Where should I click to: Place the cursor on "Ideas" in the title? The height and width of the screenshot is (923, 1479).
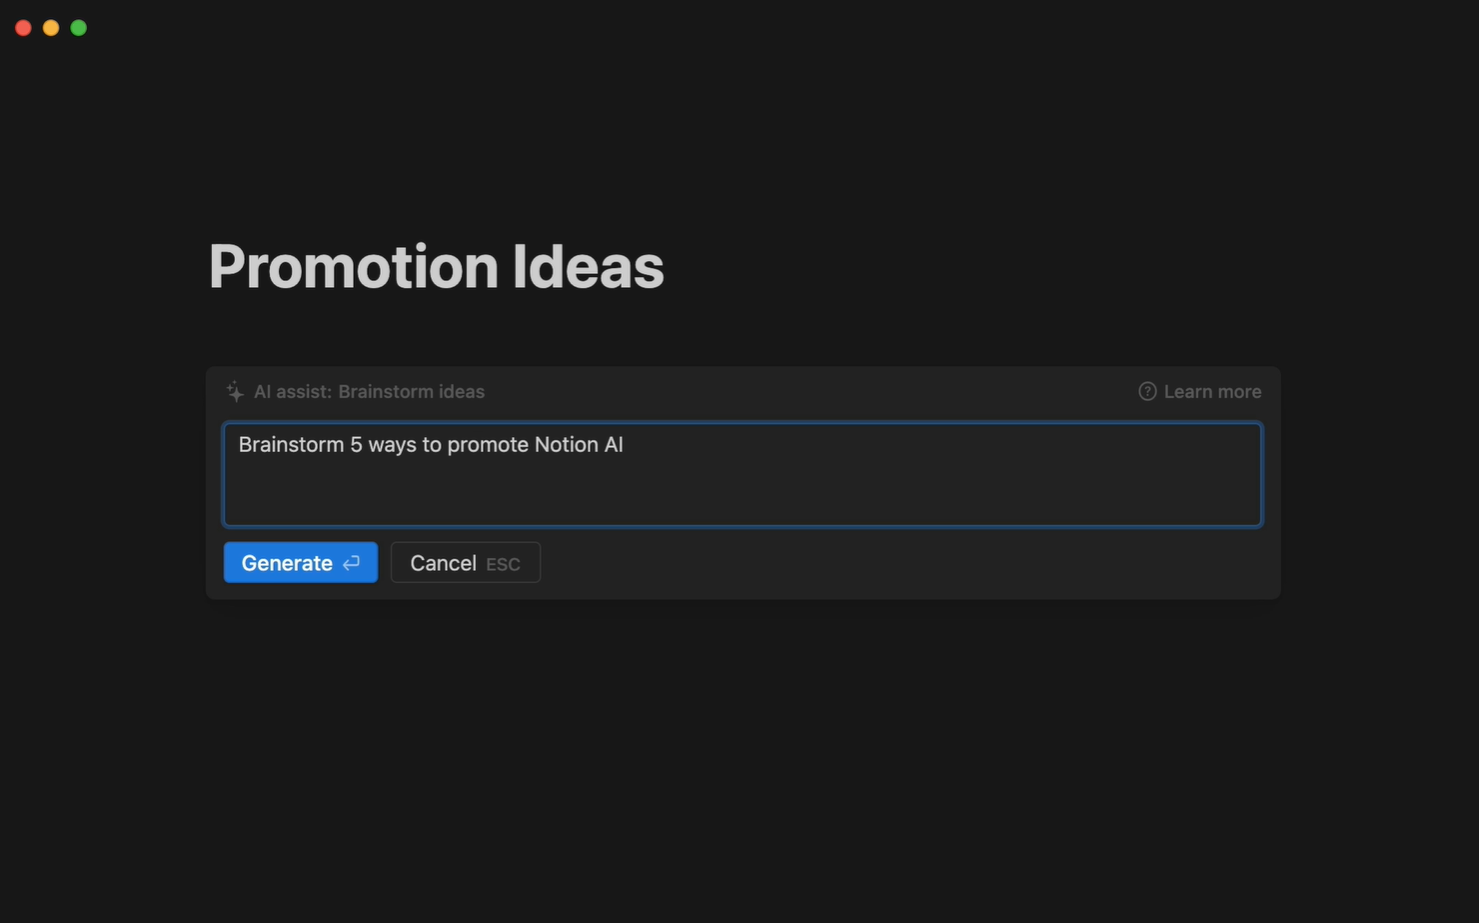coord(588,266)
